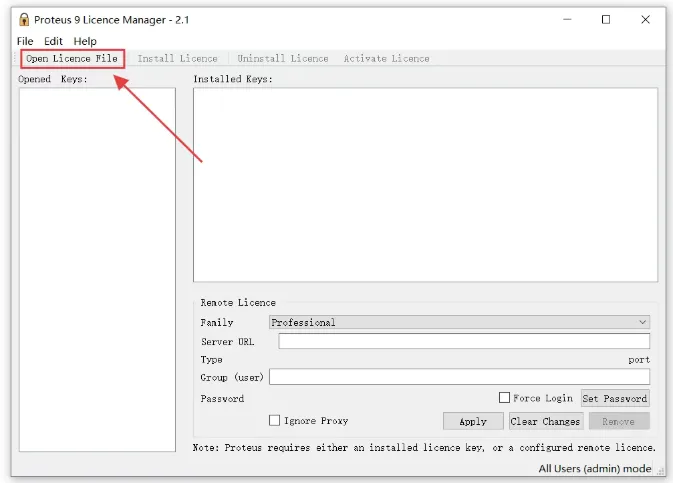This screenshot has width=673, height=483.
Task: Click Open Licence File toolbar button
Action: click(72, 58)
